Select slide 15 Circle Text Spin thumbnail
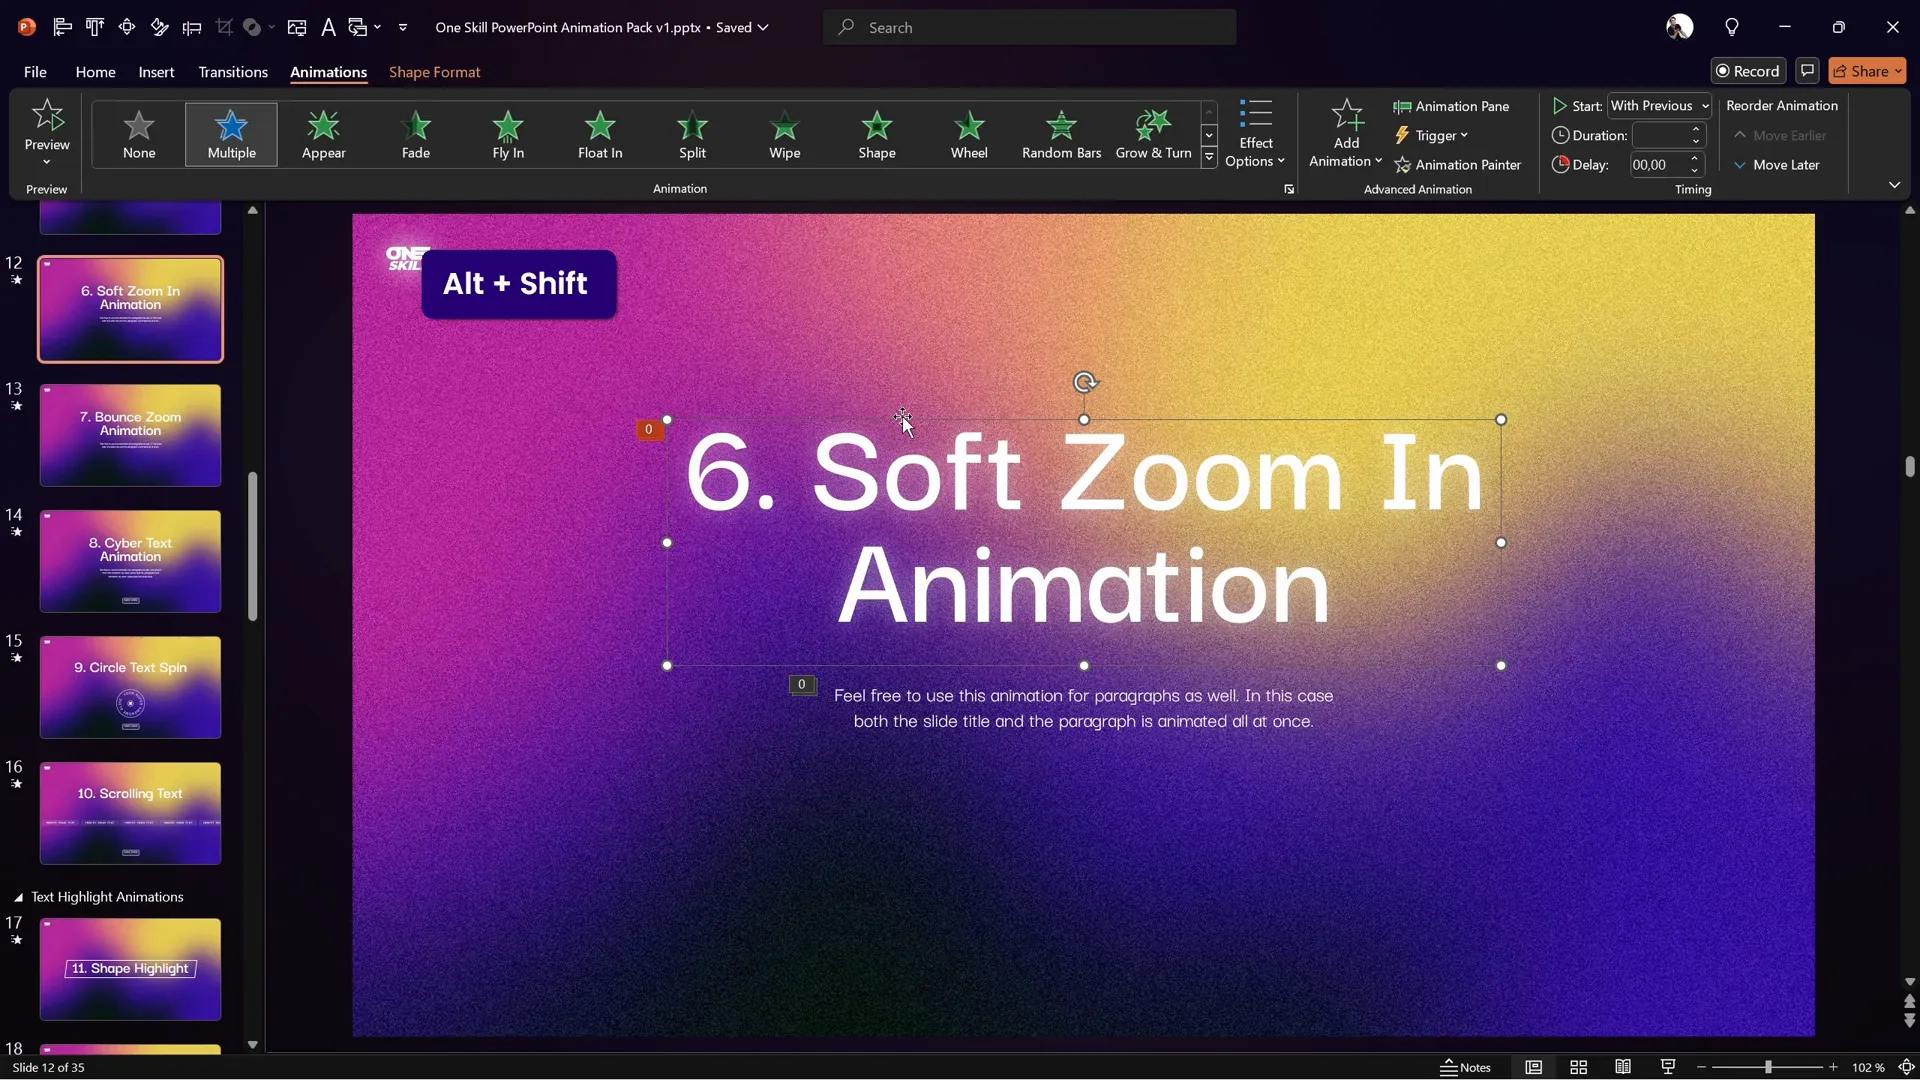Screen dimensions: 1920x1080 coord(130,688)
